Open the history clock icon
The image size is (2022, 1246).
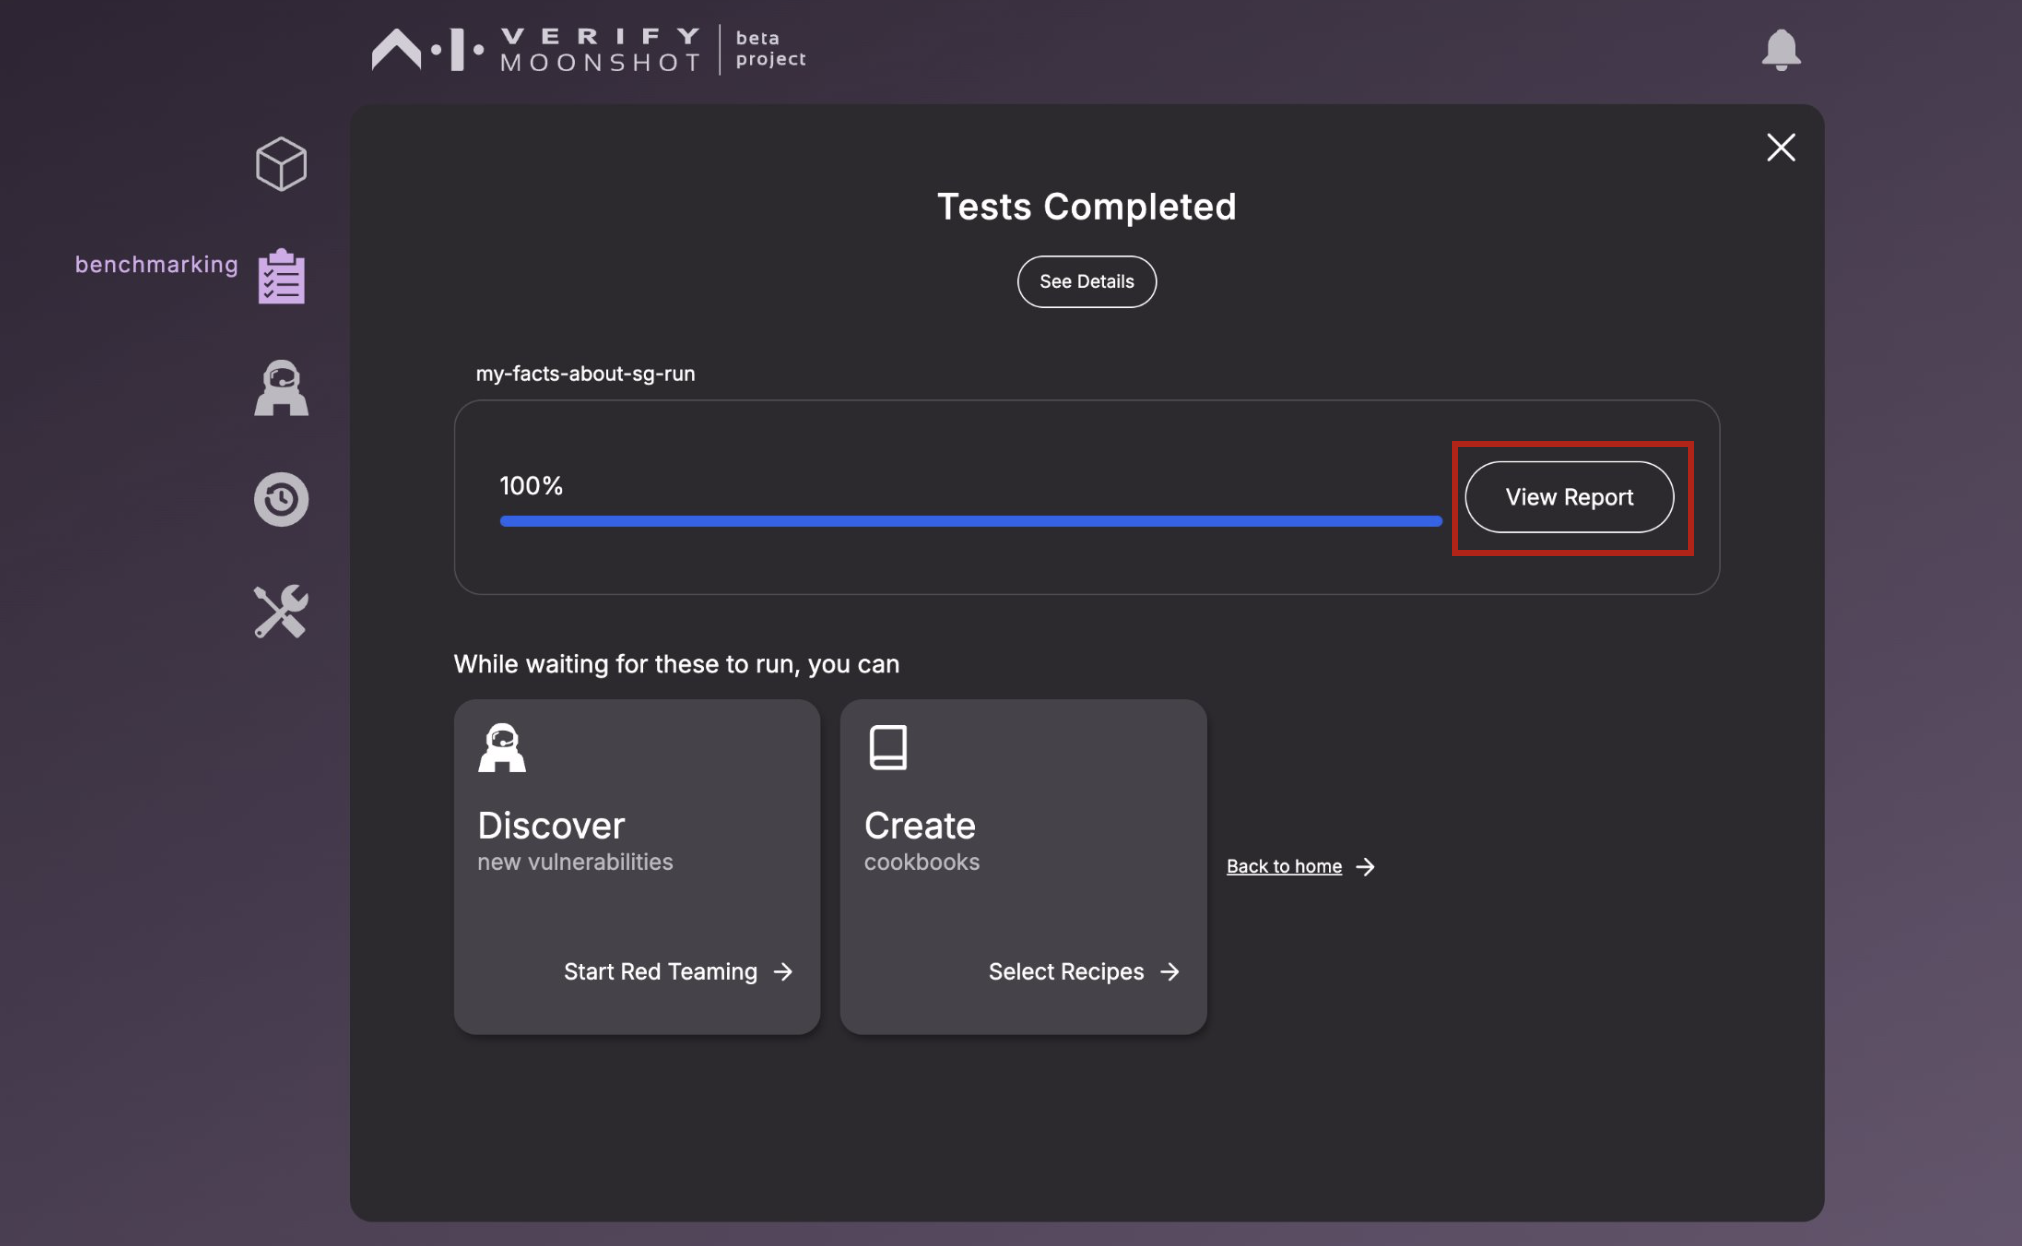281,500
